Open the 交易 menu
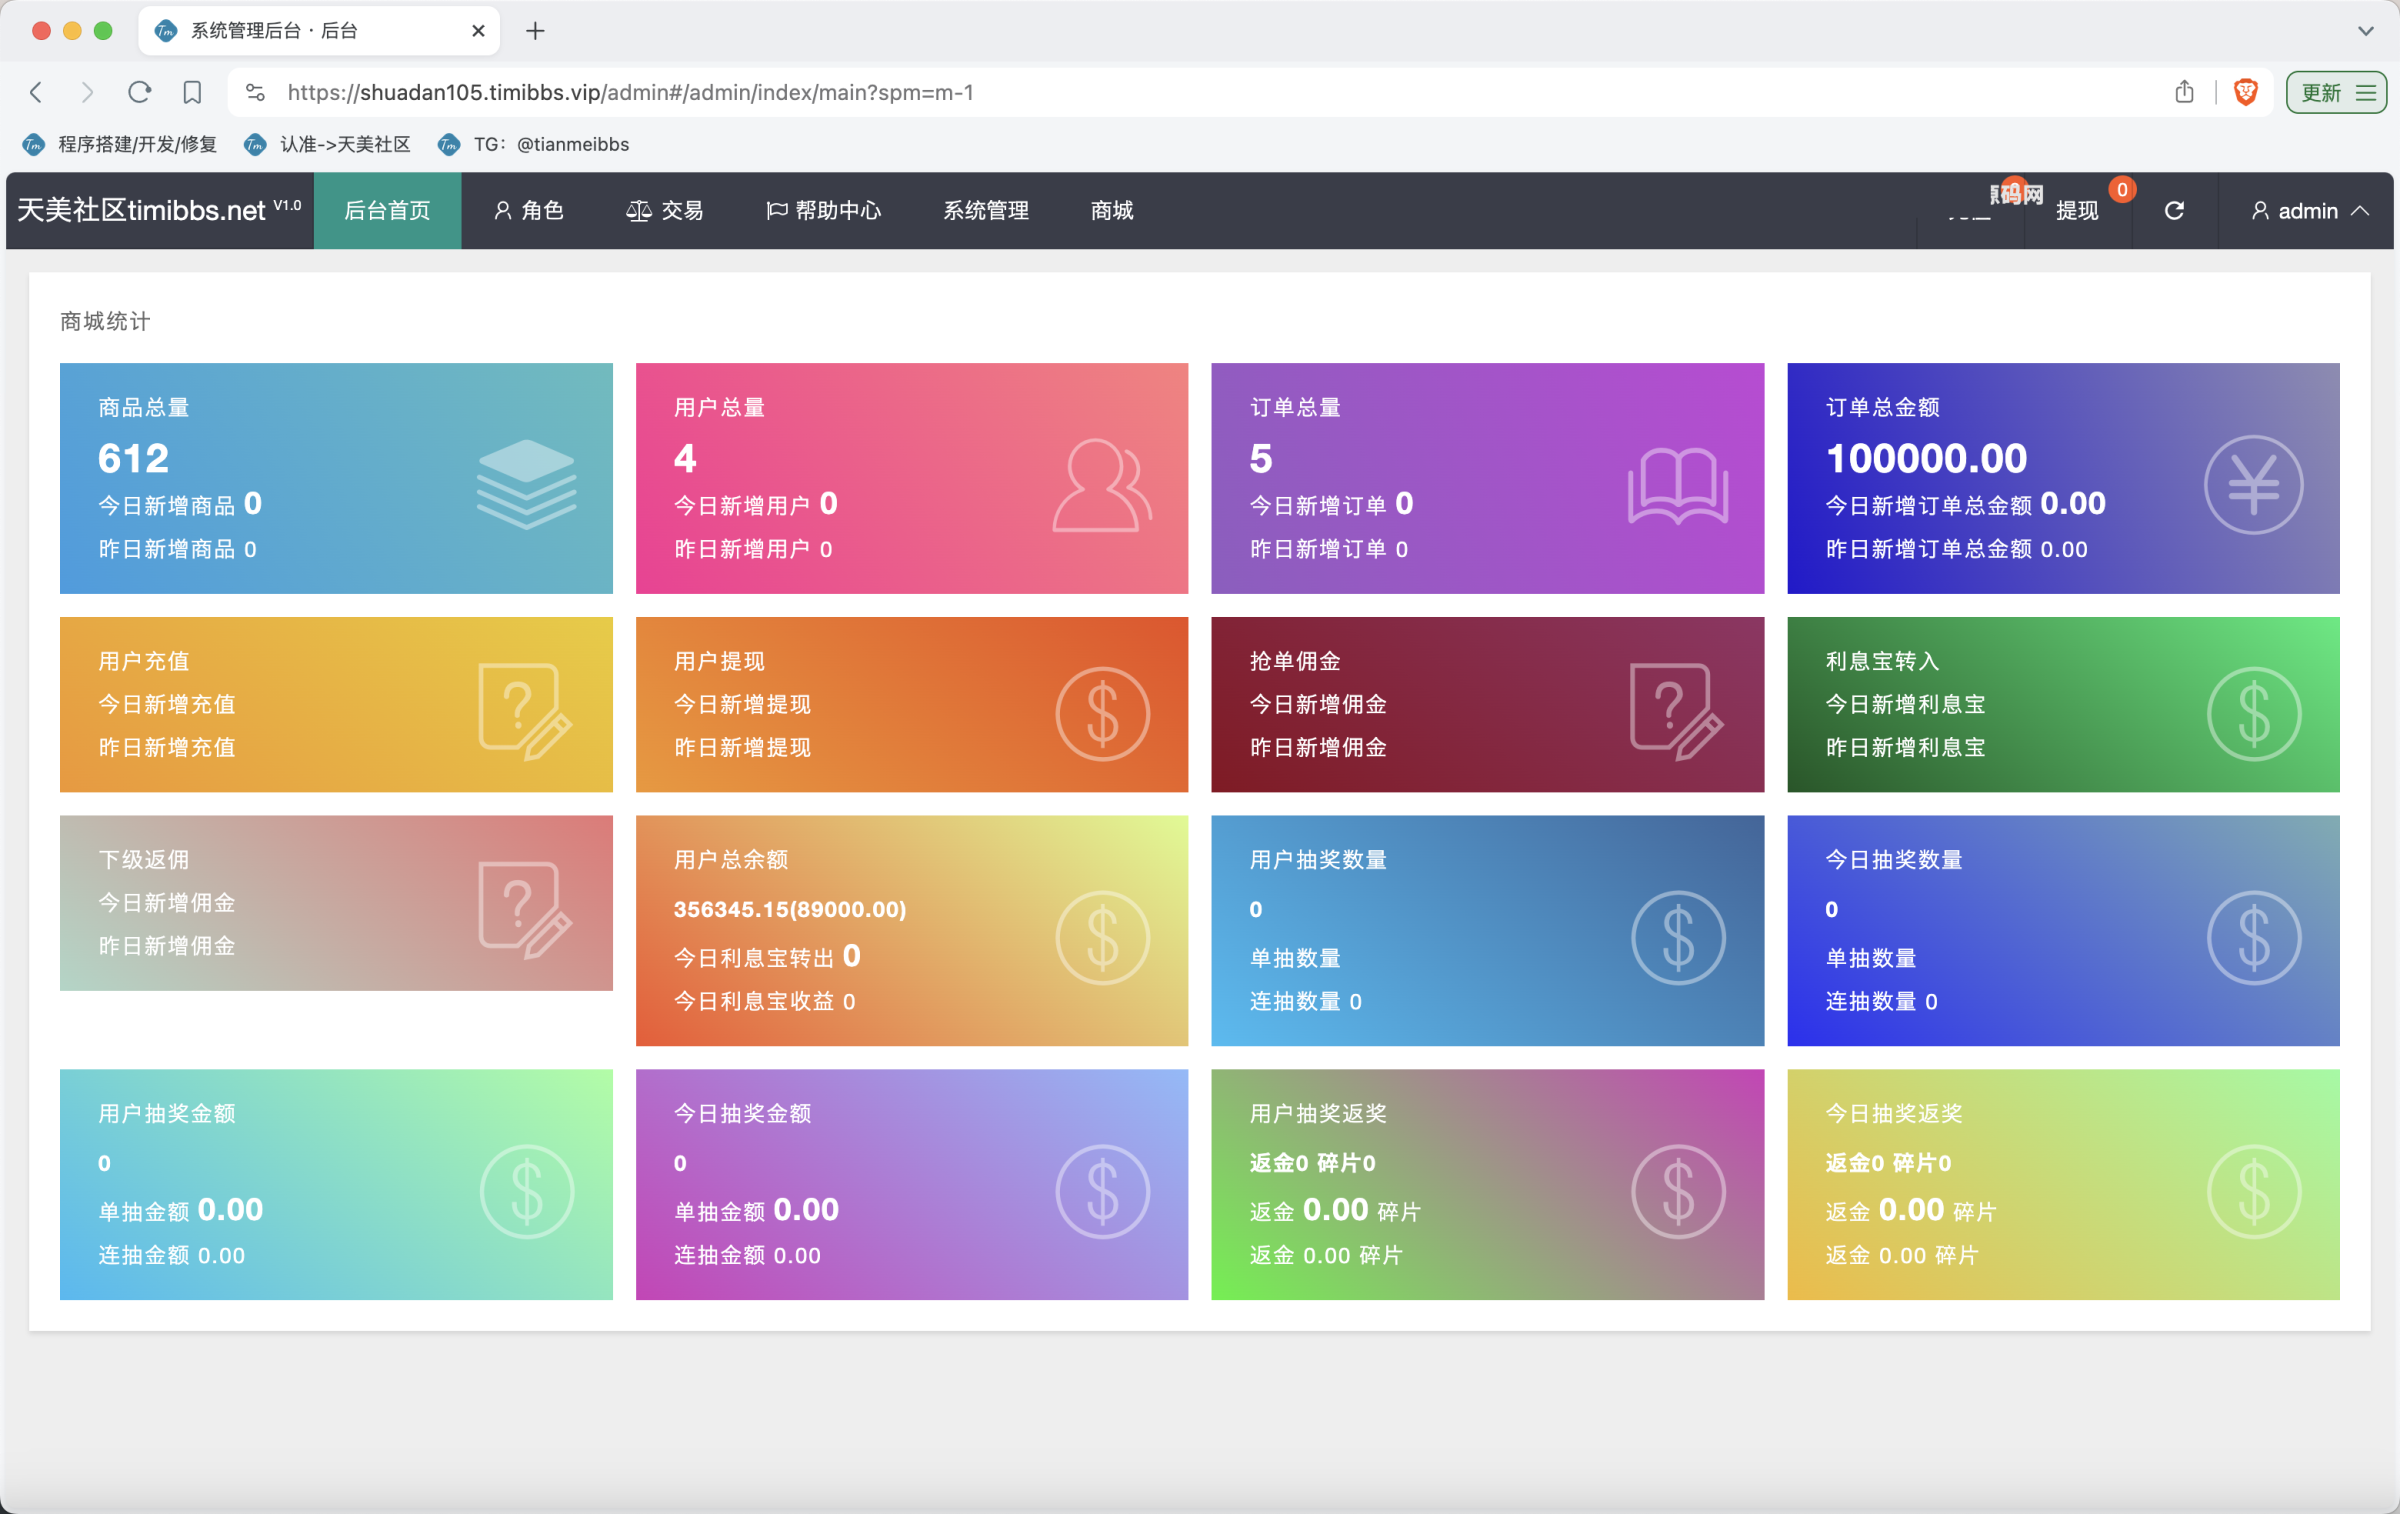 coord(666,211)
